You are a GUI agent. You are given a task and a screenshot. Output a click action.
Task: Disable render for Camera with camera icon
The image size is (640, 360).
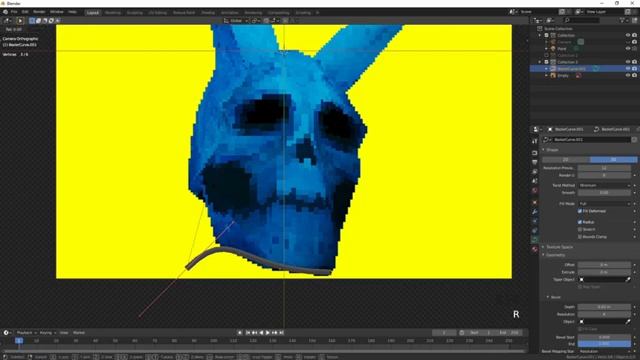(x=634, y=42)
